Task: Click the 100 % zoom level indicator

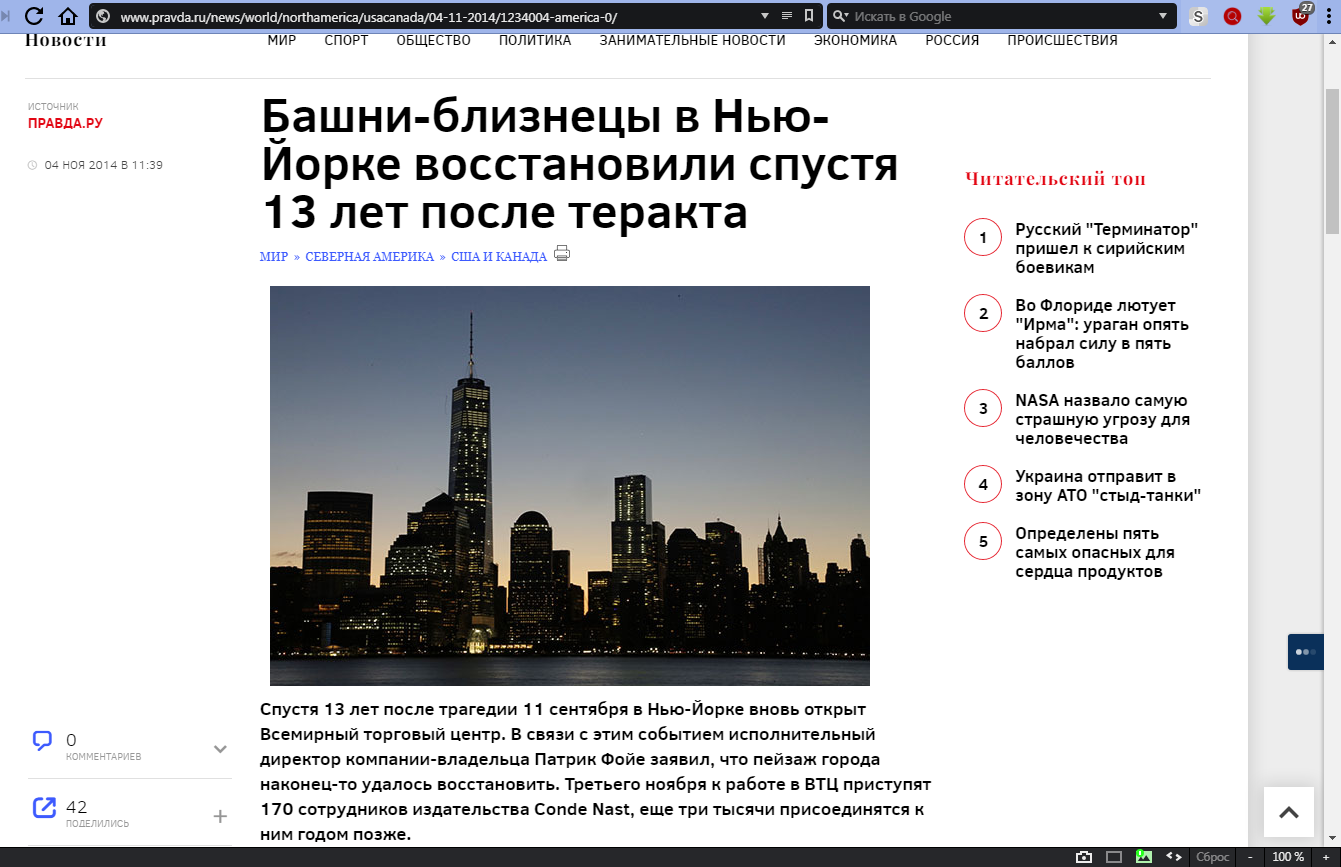Action: coord(1288,857)
